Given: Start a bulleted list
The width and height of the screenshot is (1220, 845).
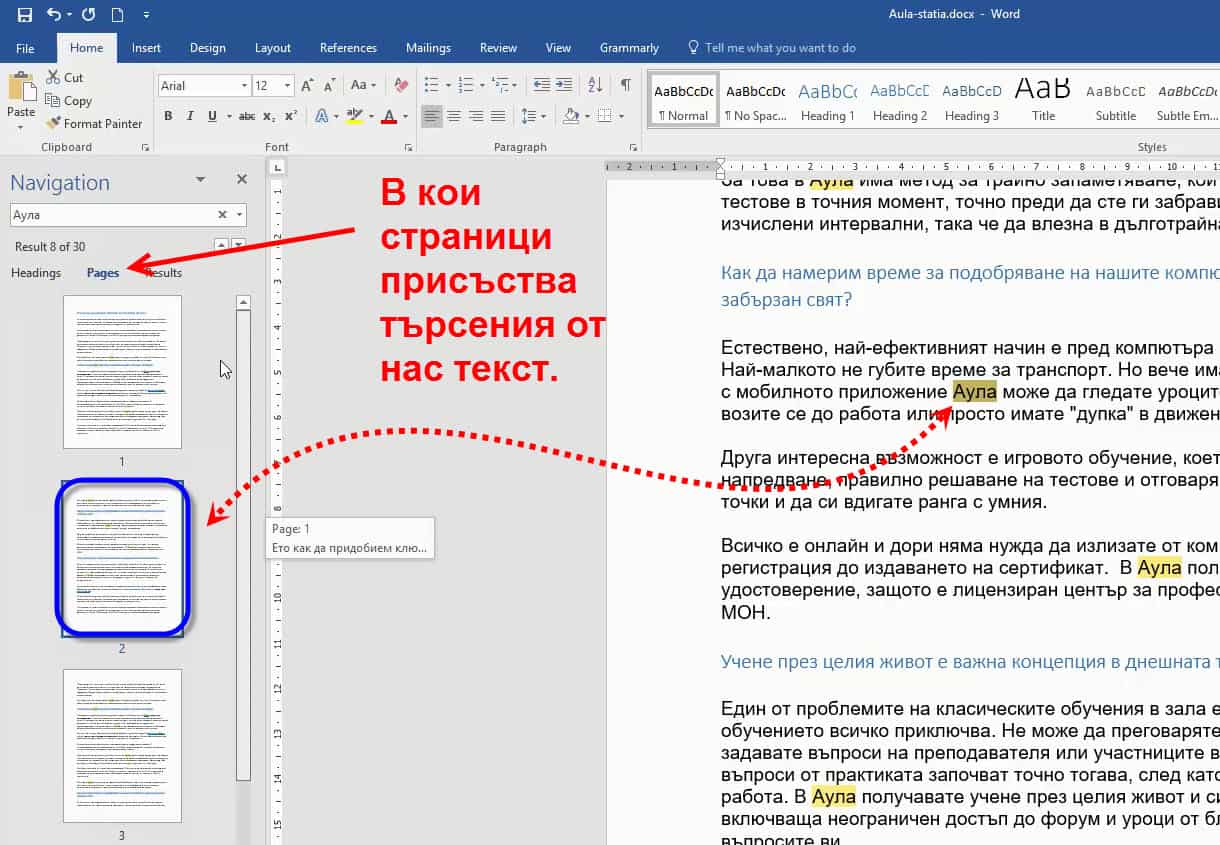Looking at the screenshot, I should (x=431, y=85).
